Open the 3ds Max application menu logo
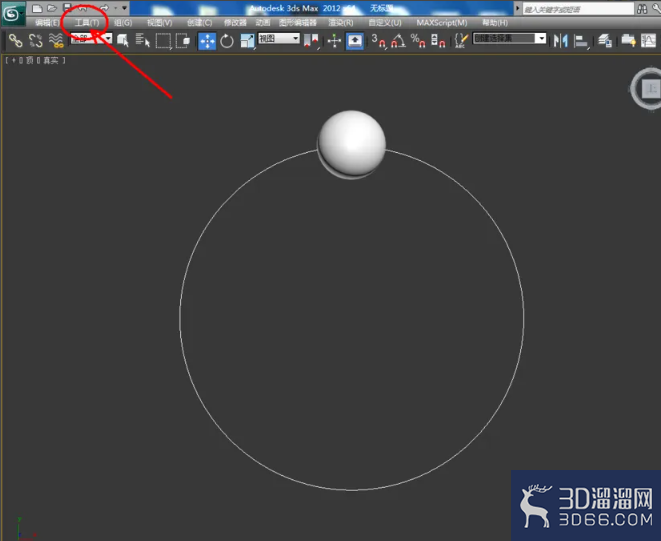This screenshot has width=661, height=541. click(12, 13)
